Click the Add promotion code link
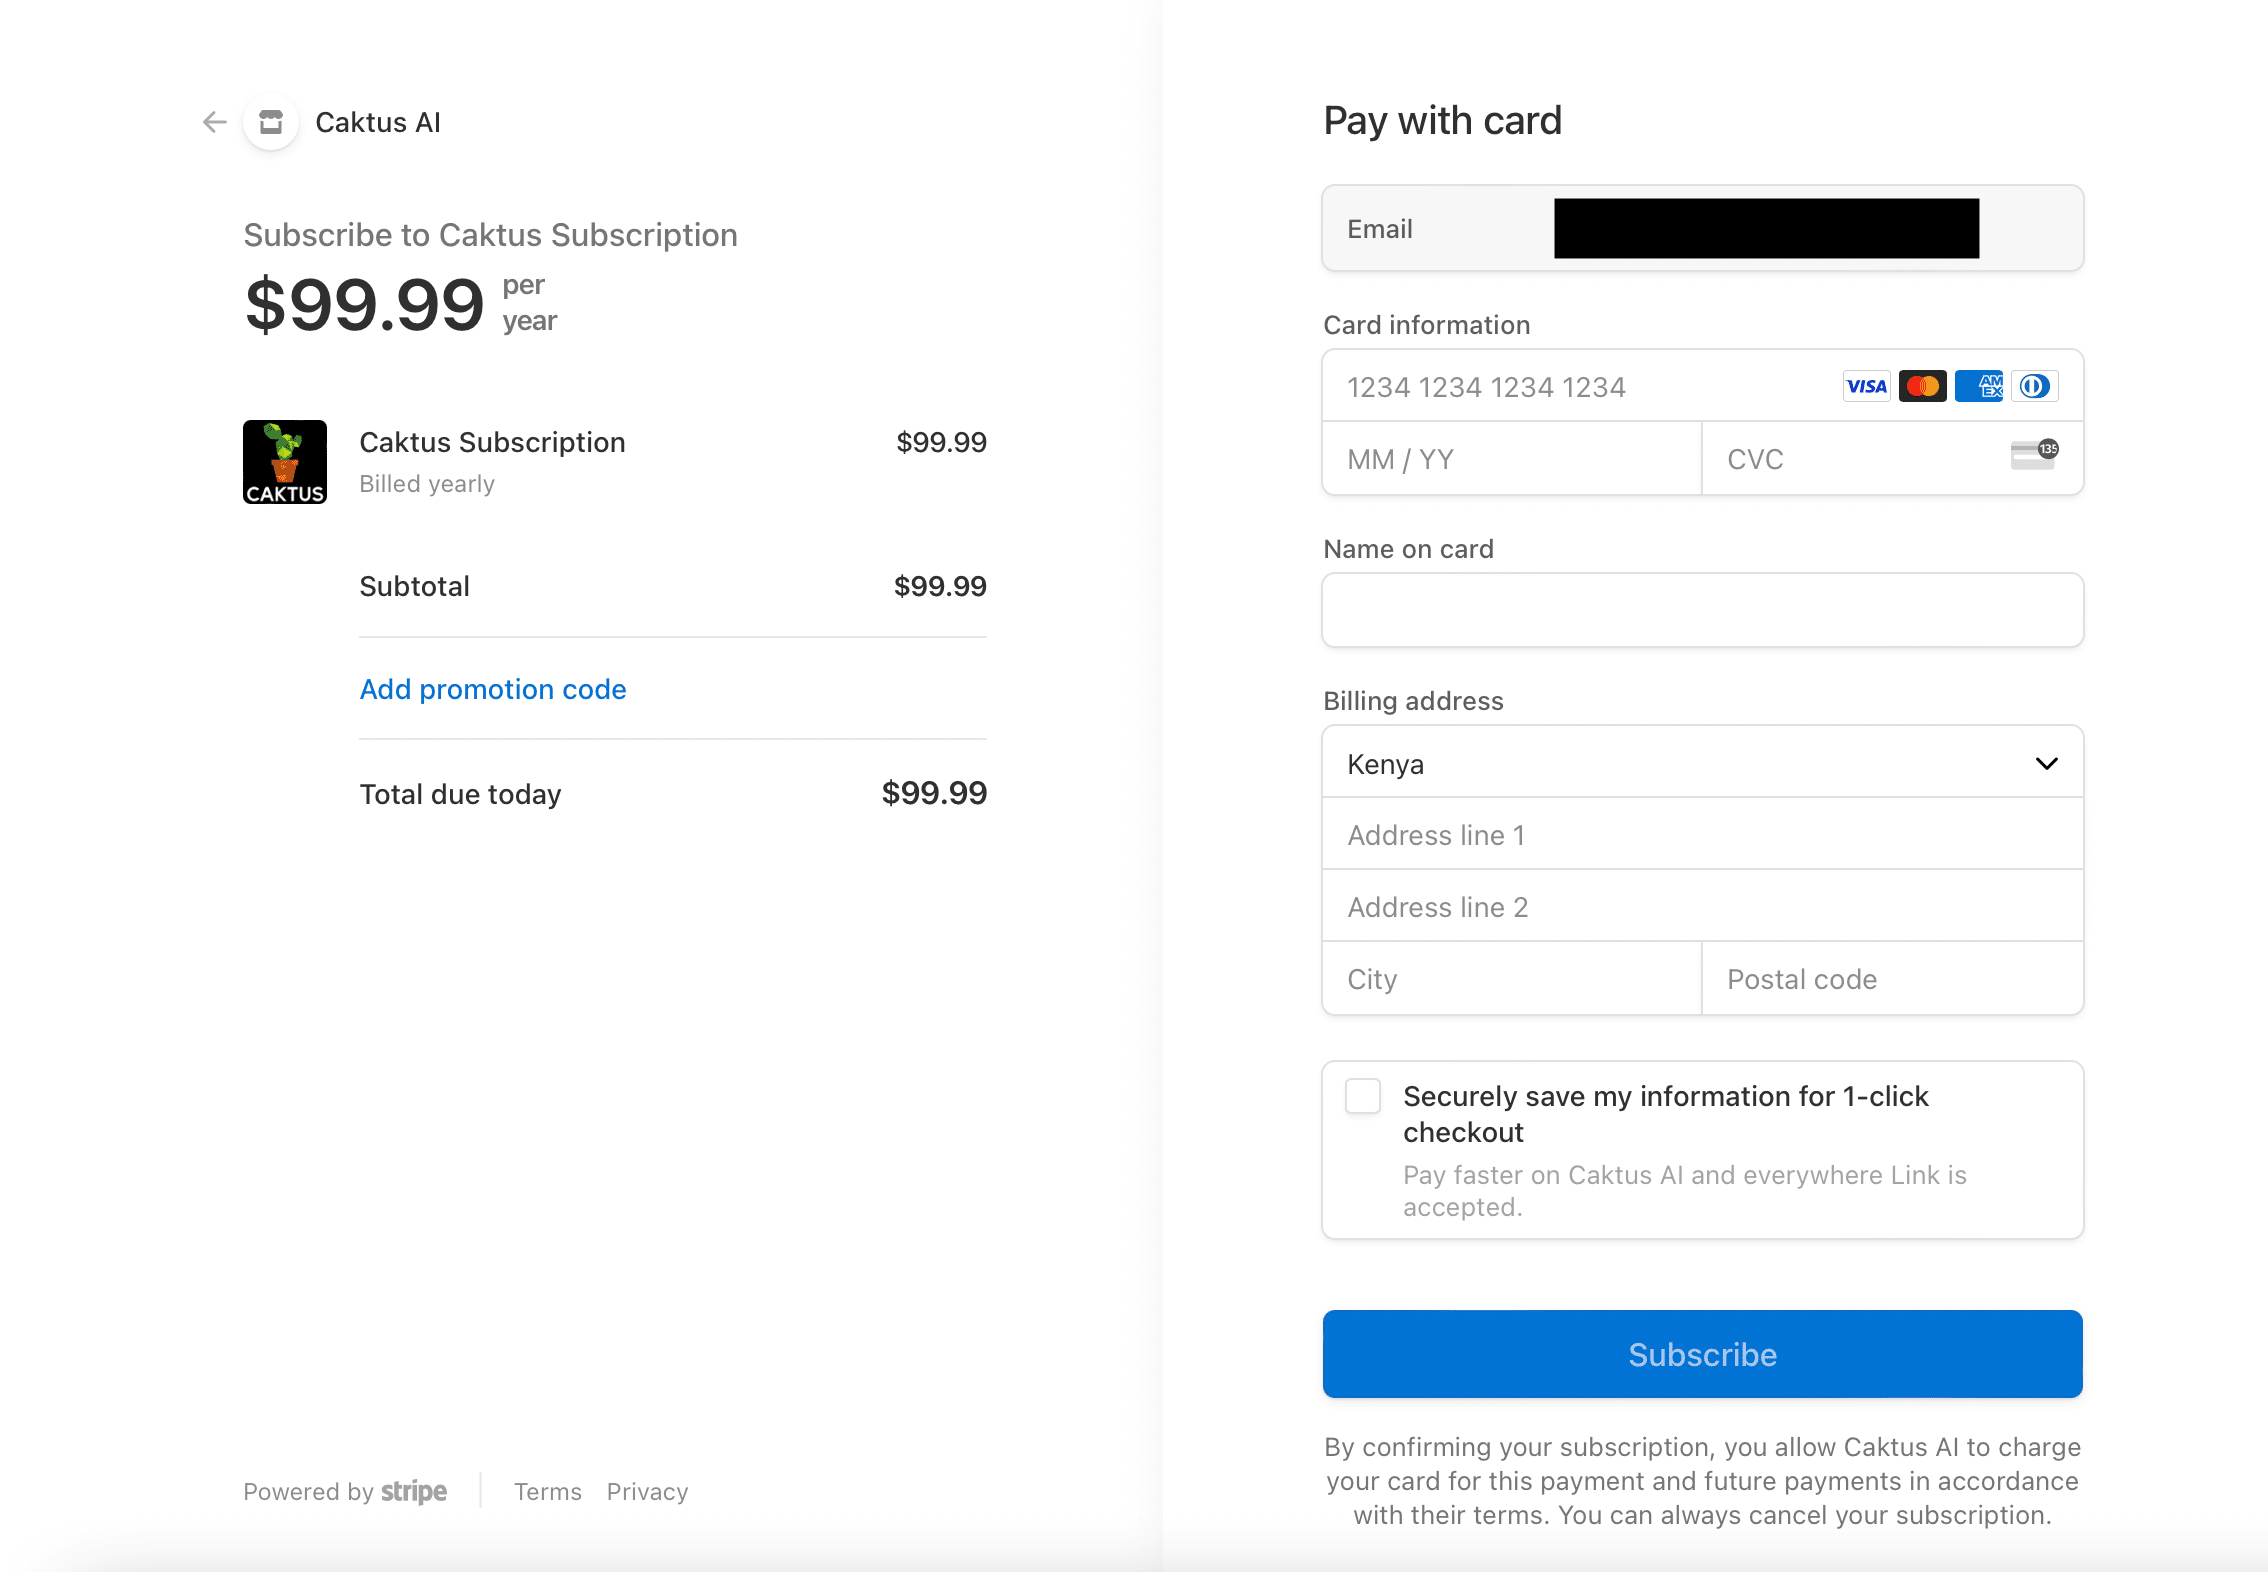This screenshot has height=1572, width=2268. coord(493,690)
